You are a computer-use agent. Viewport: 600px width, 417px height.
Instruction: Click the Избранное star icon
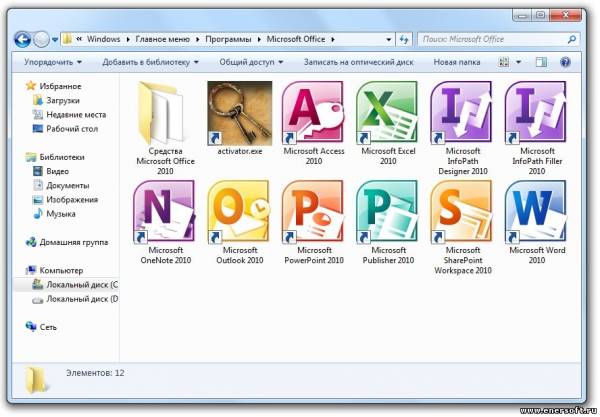click(x=31, y=86)
